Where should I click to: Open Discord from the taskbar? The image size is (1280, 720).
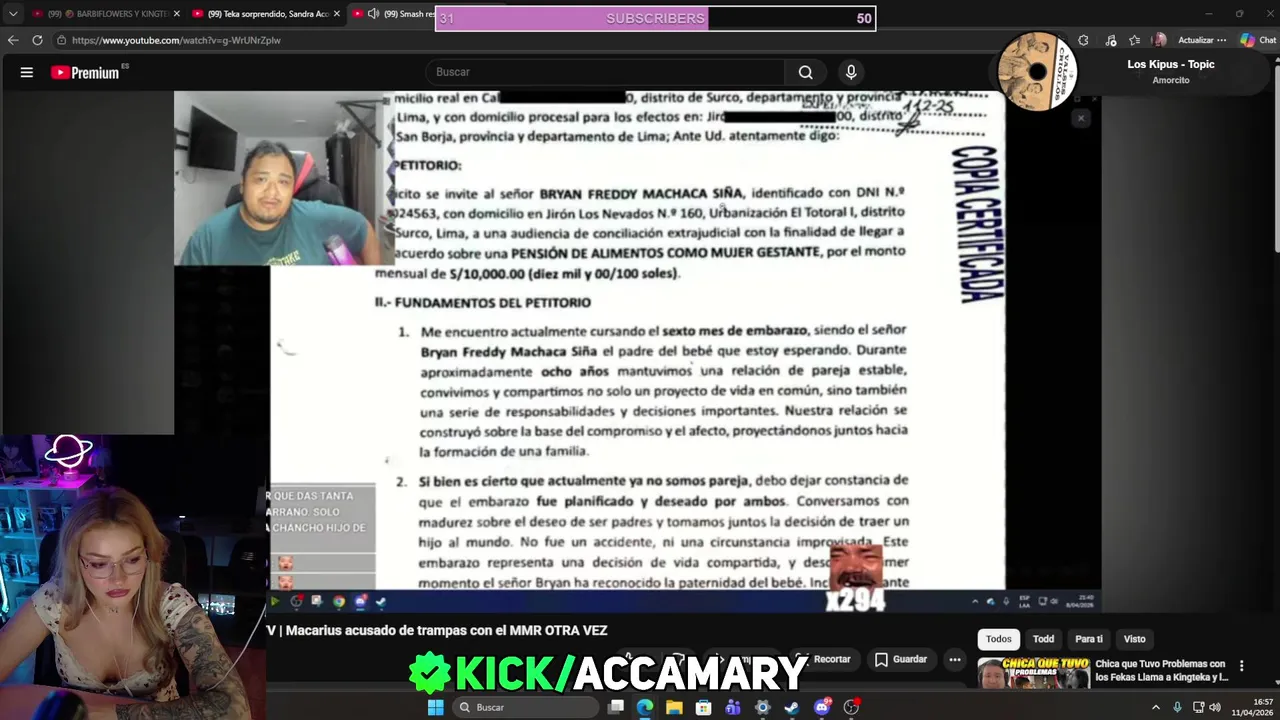(x=822, y=707)
